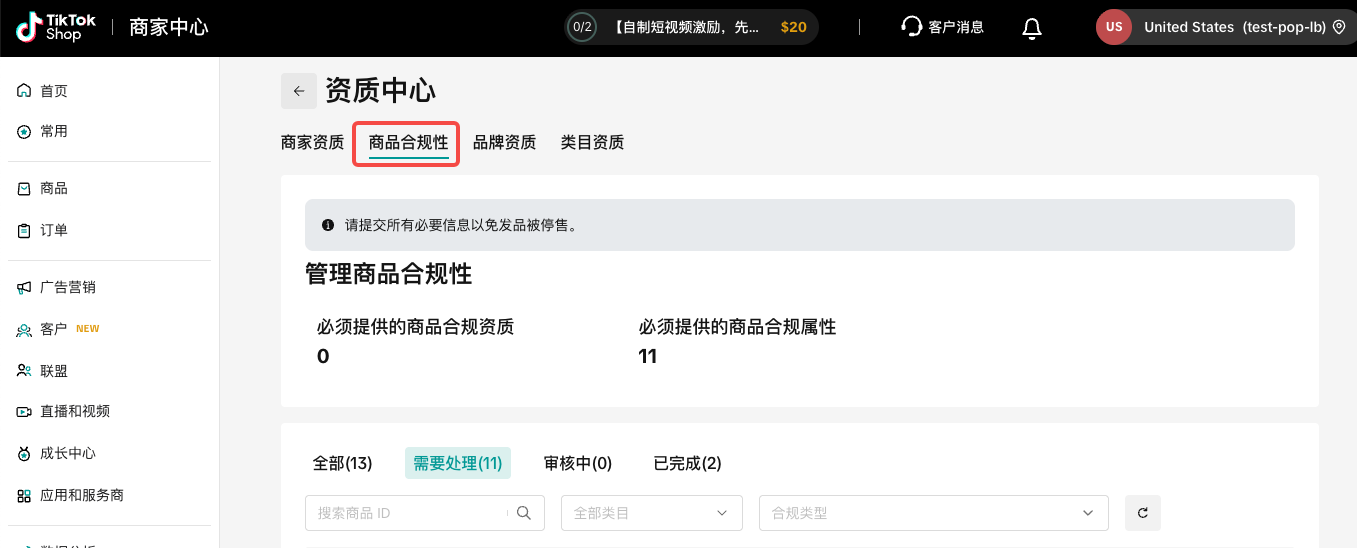The height and width of the screenshot is (548, 1357).
Task: Show the 已完成(2) items
Action: pyautogui.click(x=687, y=463)
